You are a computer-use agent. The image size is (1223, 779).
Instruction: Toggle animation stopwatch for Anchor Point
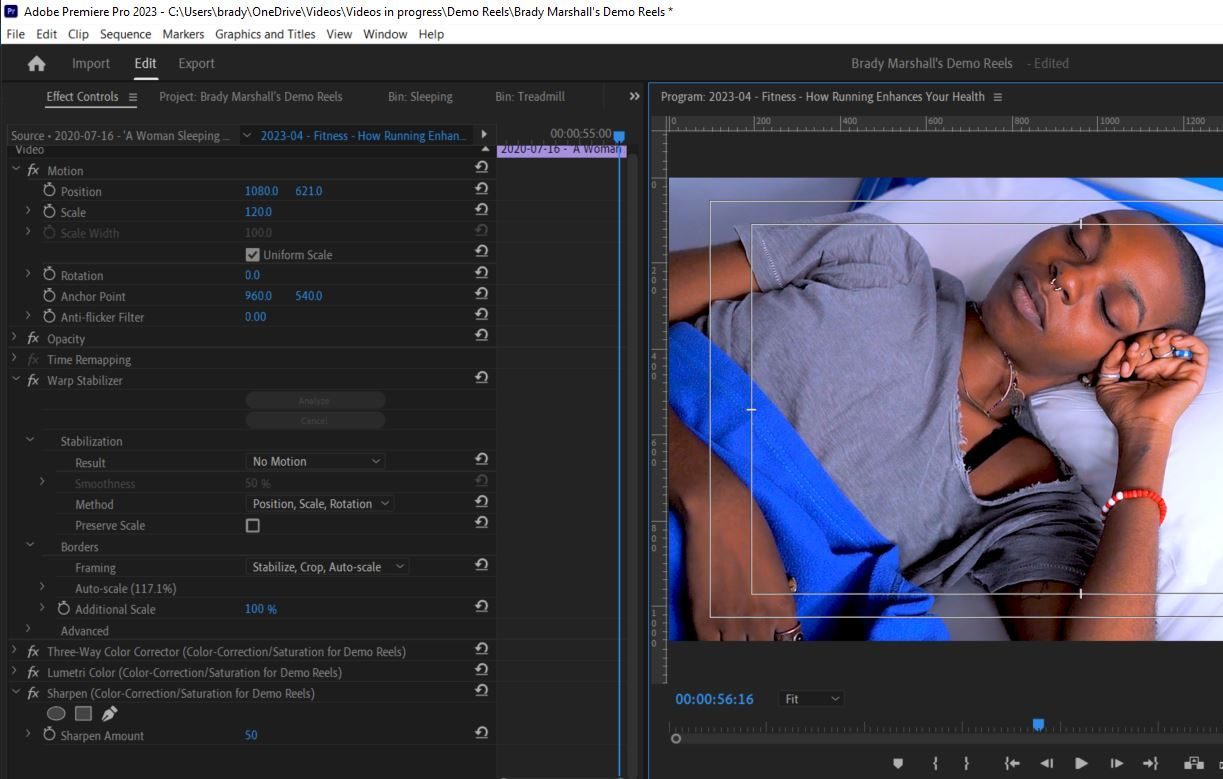(49, 295)
